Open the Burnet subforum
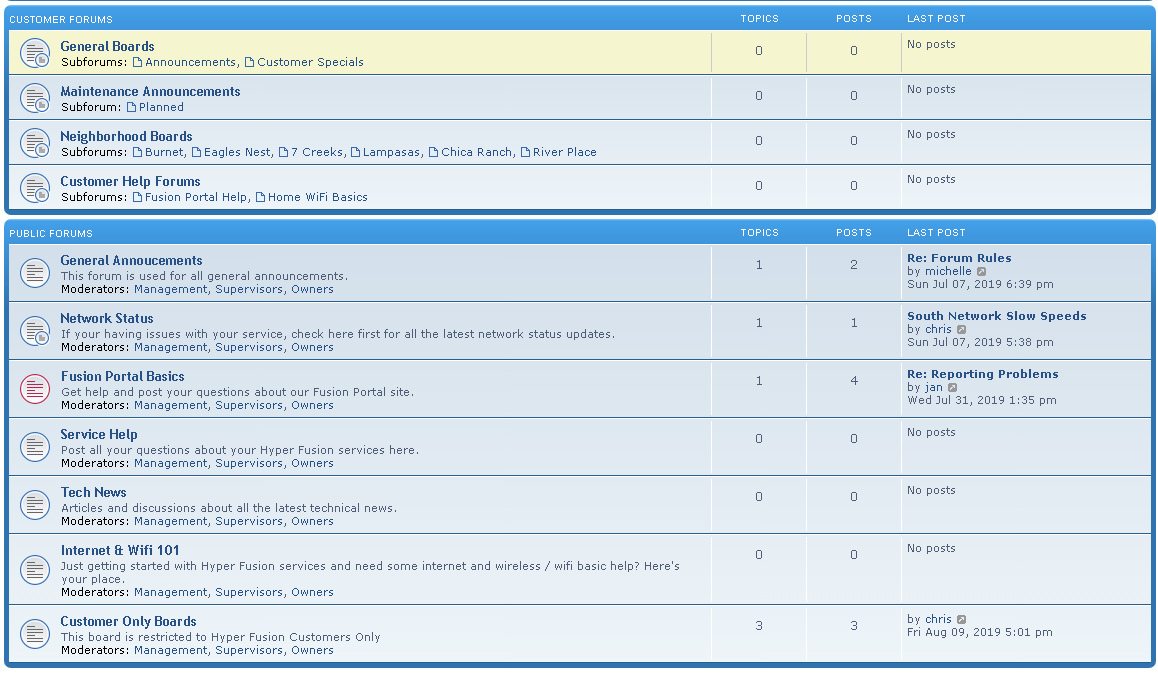This screenshot has height=682, width=1158. point(164,152)
